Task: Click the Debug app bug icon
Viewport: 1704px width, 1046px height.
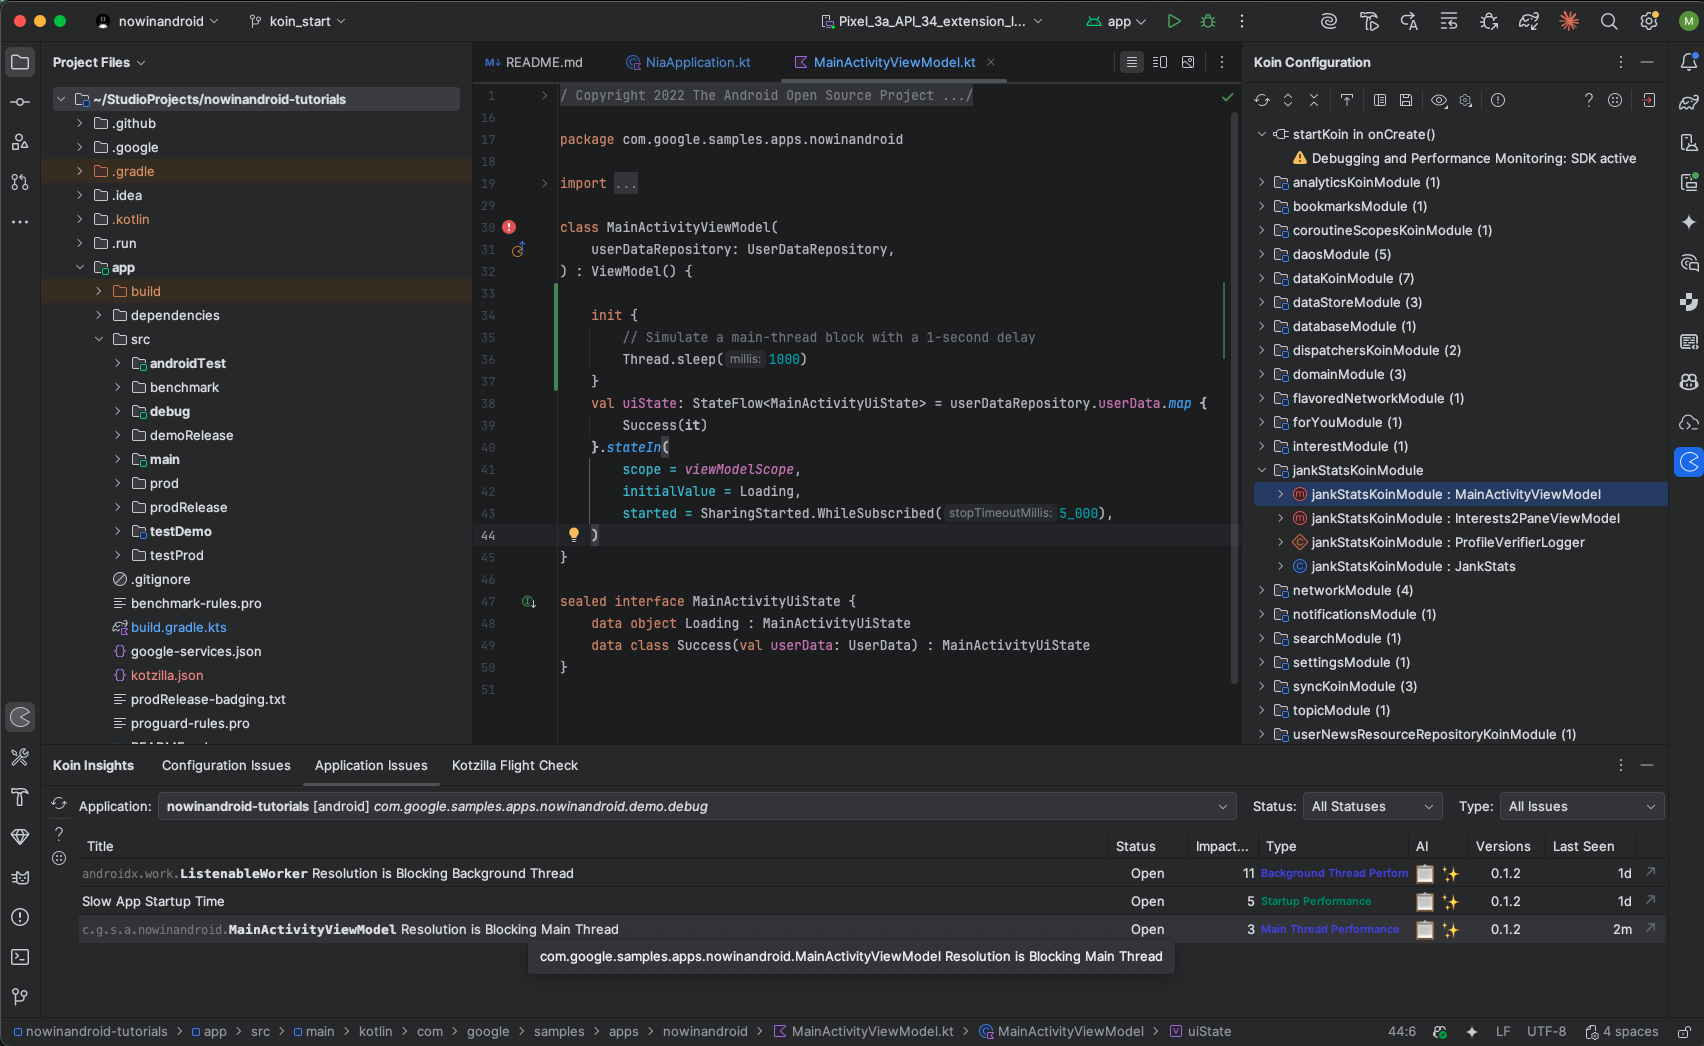Action: pos(1208,21)
